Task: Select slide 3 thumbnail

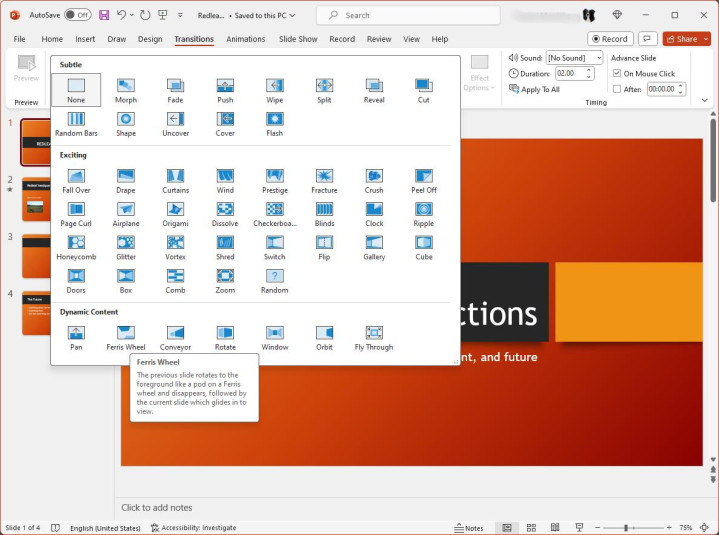Action: click(x=35, y=255)
